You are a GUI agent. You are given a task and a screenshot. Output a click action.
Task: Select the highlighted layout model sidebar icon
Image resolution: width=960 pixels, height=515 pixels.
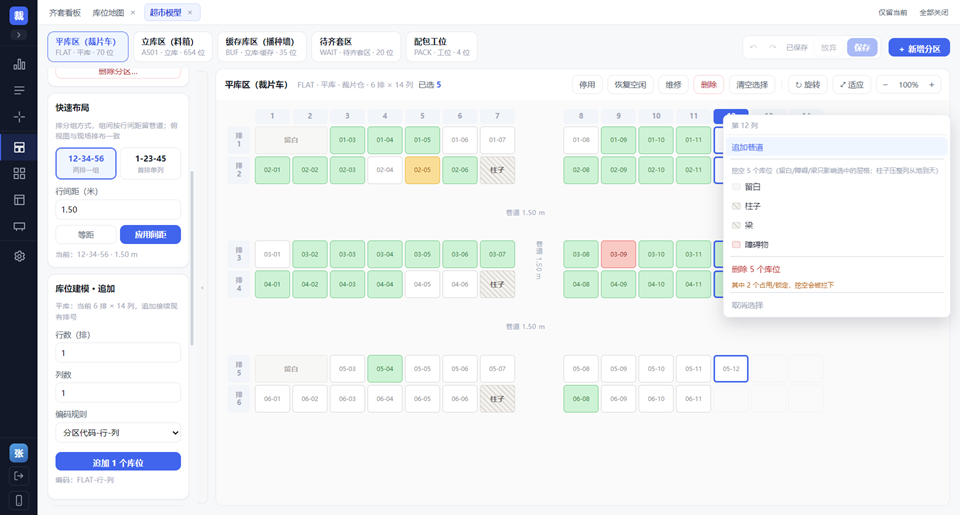[19, 147]
